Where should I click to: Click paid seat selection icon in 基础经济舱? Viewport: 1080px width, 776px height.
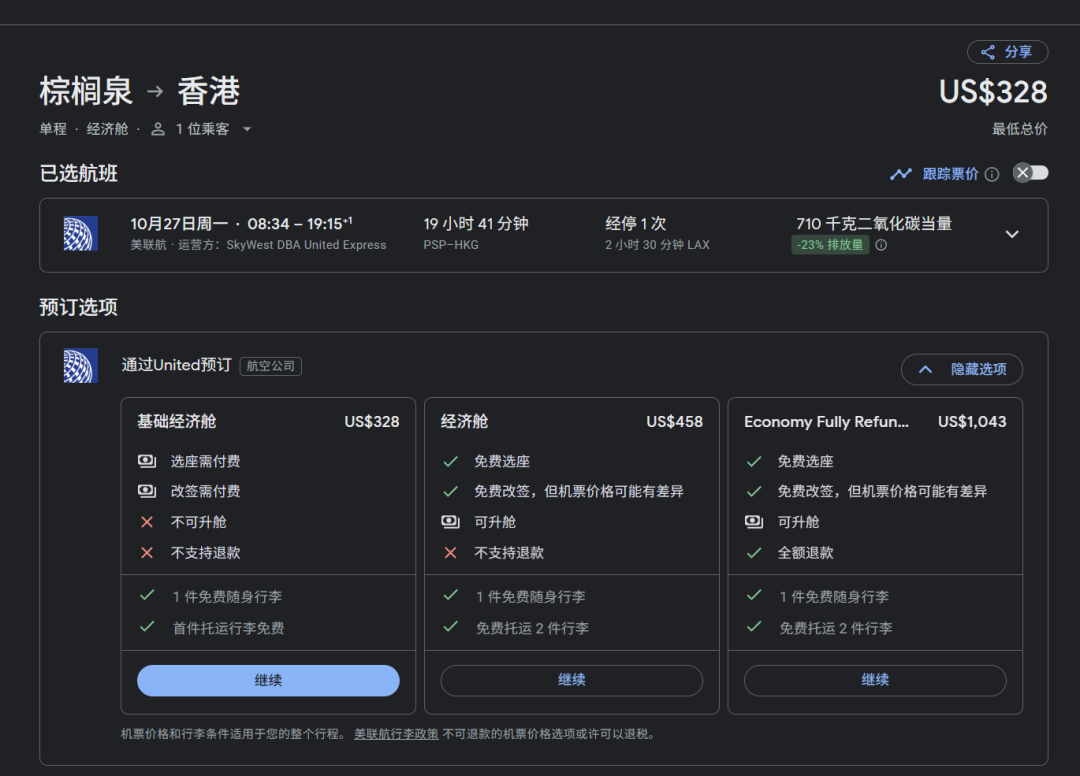pos(147,461)
